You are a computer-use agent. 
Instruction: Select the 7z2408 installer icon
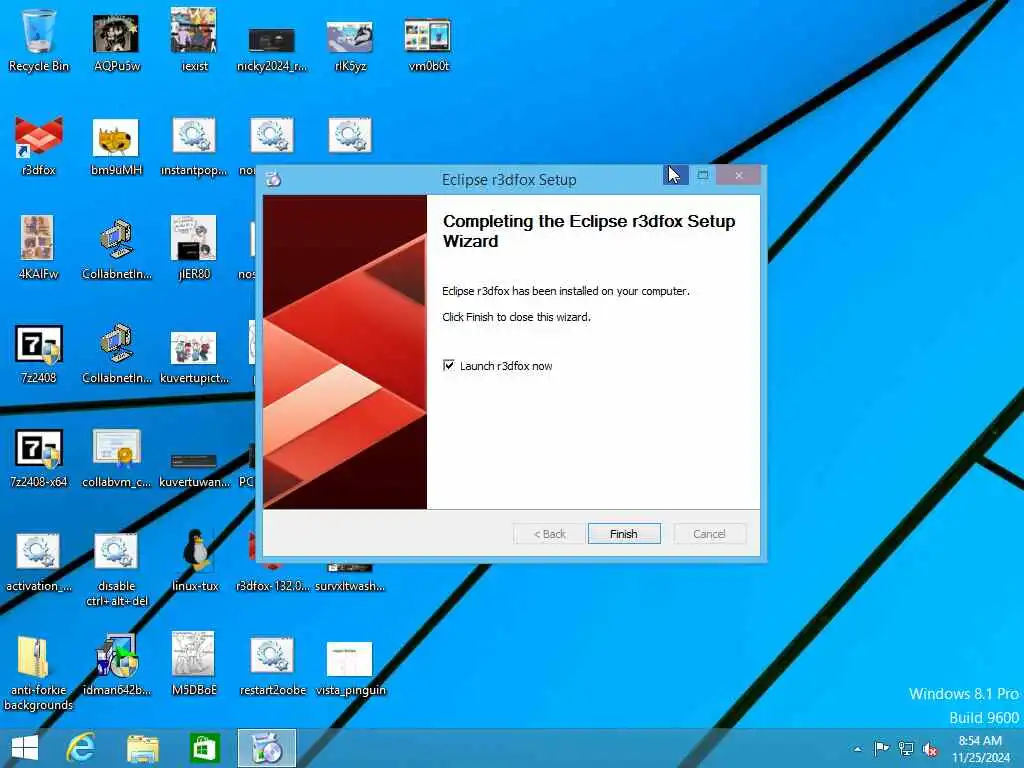click(39, 353)
